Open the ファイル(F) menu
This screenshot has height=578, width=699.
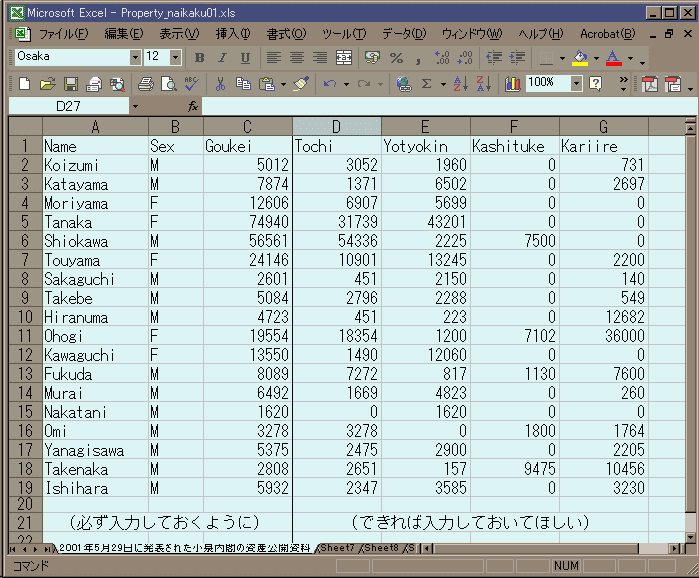(x=63, y=34)
